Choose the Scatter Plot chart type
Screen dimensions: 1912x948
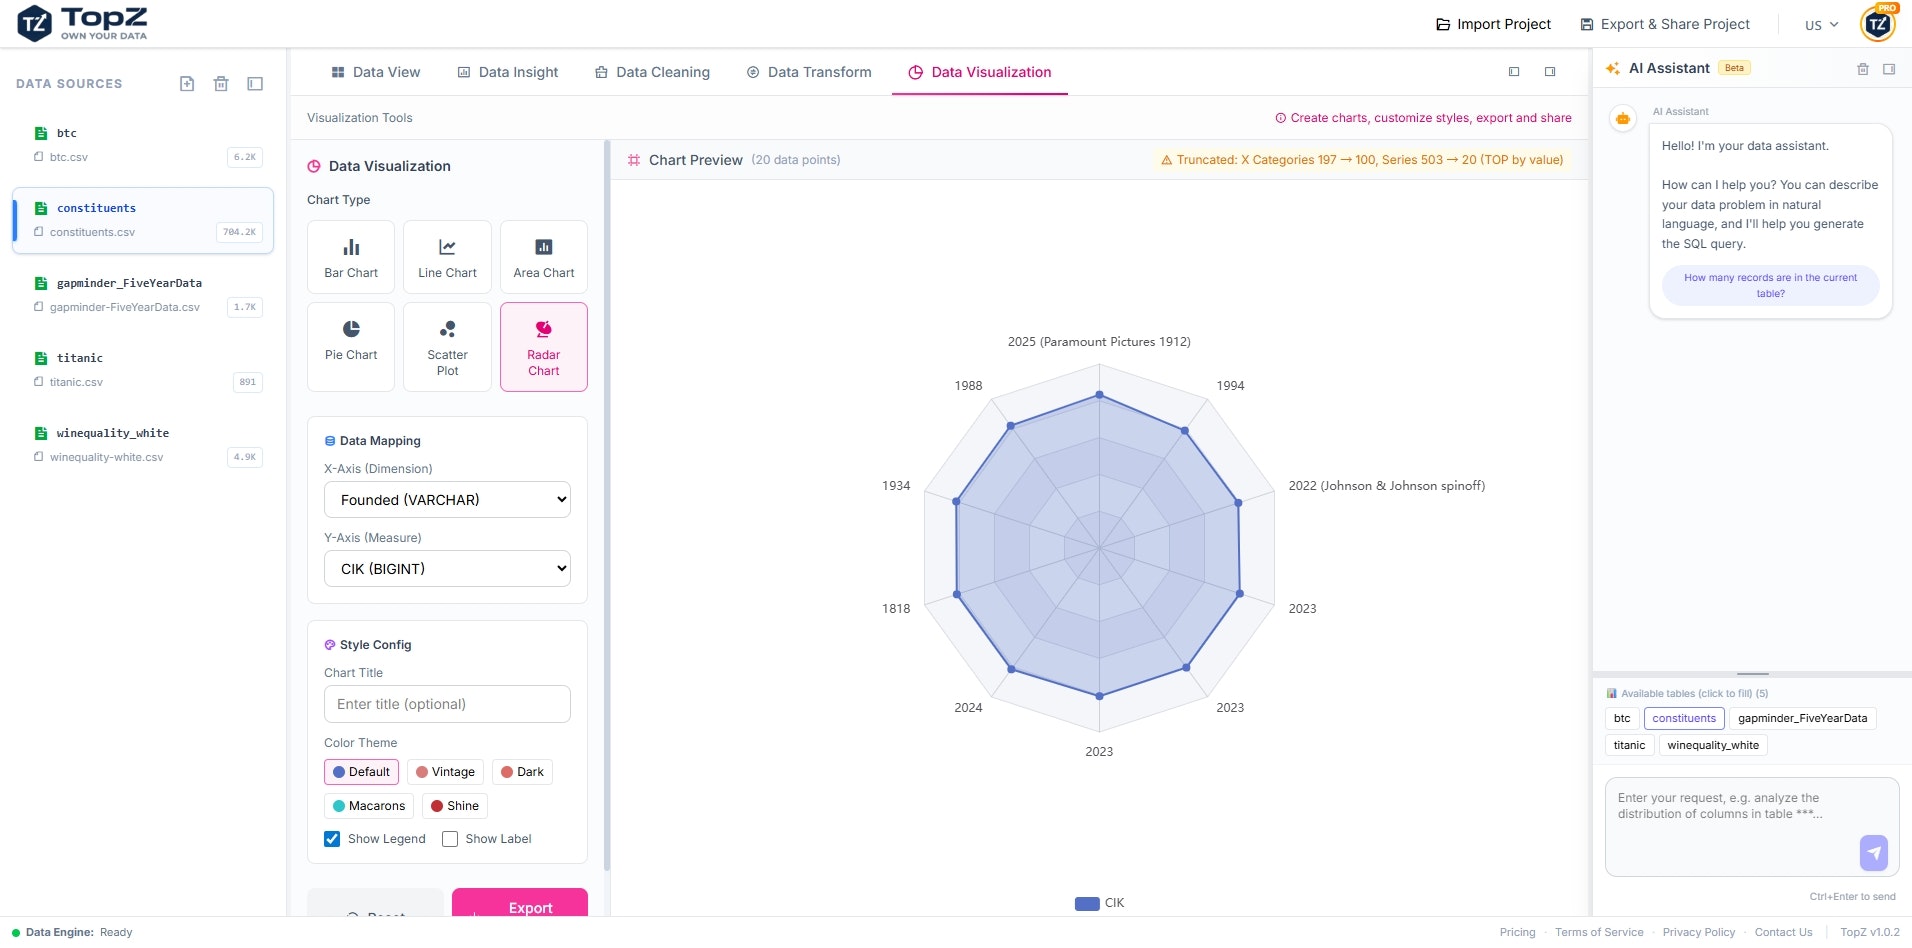[x=447, y=345]
